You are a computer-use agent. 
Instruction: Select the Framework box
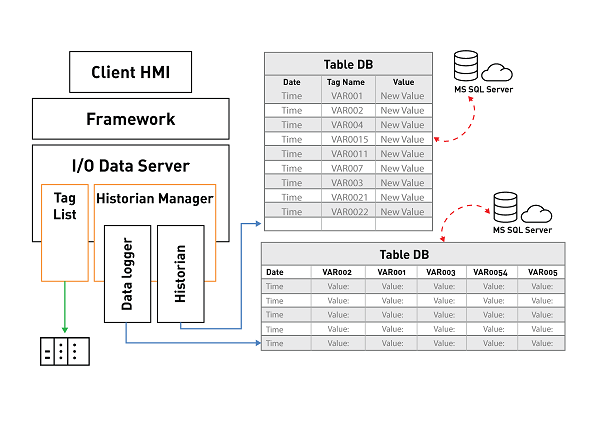pyautogui.click(x=130, y=119)
